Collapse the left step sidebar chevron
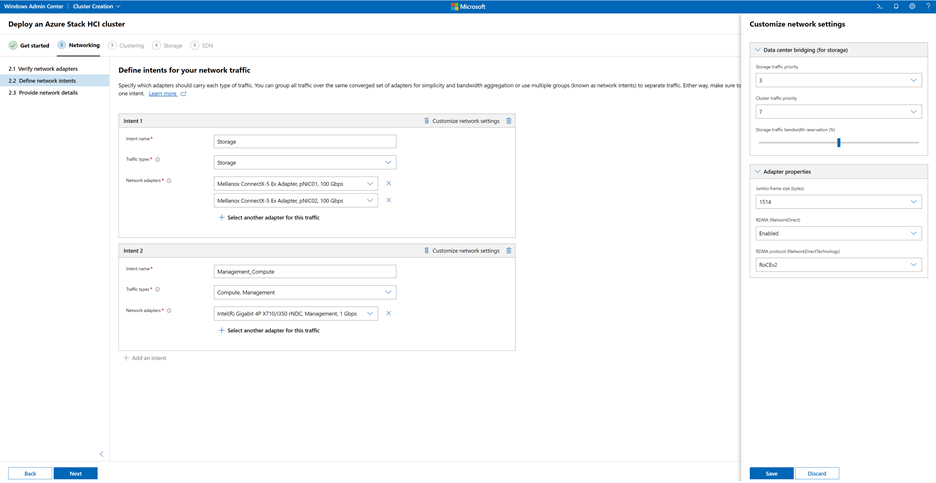Image resolution: width=936 pixels, height=483 pixels. click(101, 454)
